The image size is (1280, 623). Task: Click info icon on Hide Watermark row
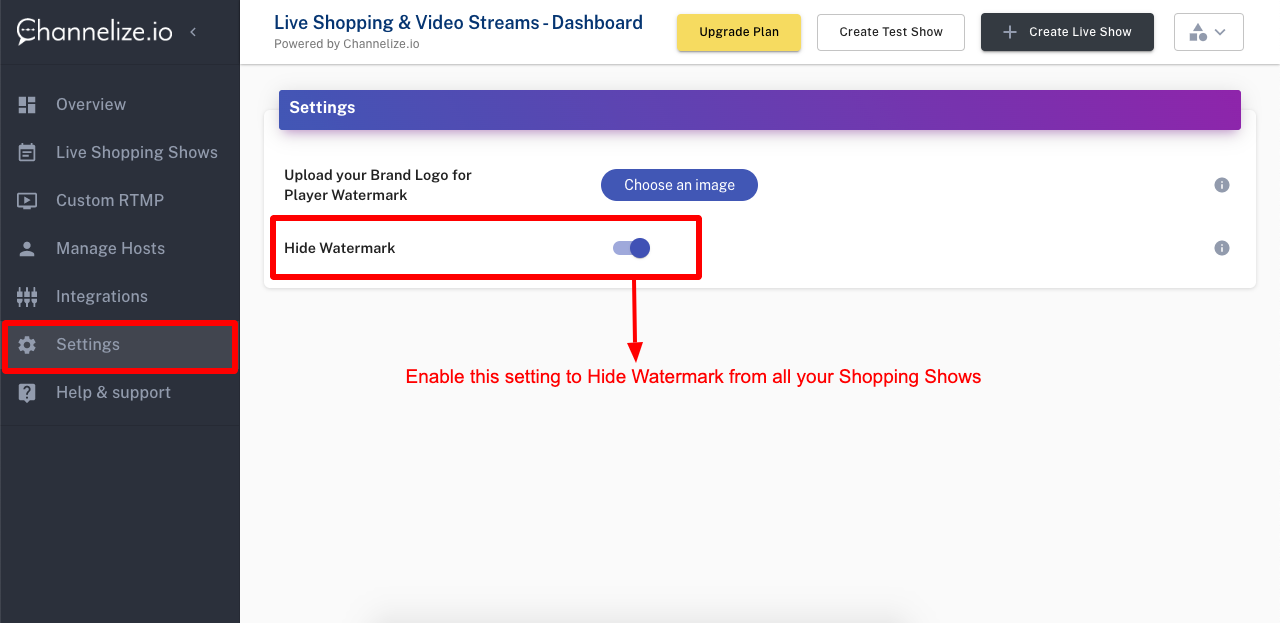tap(1221, 248)
